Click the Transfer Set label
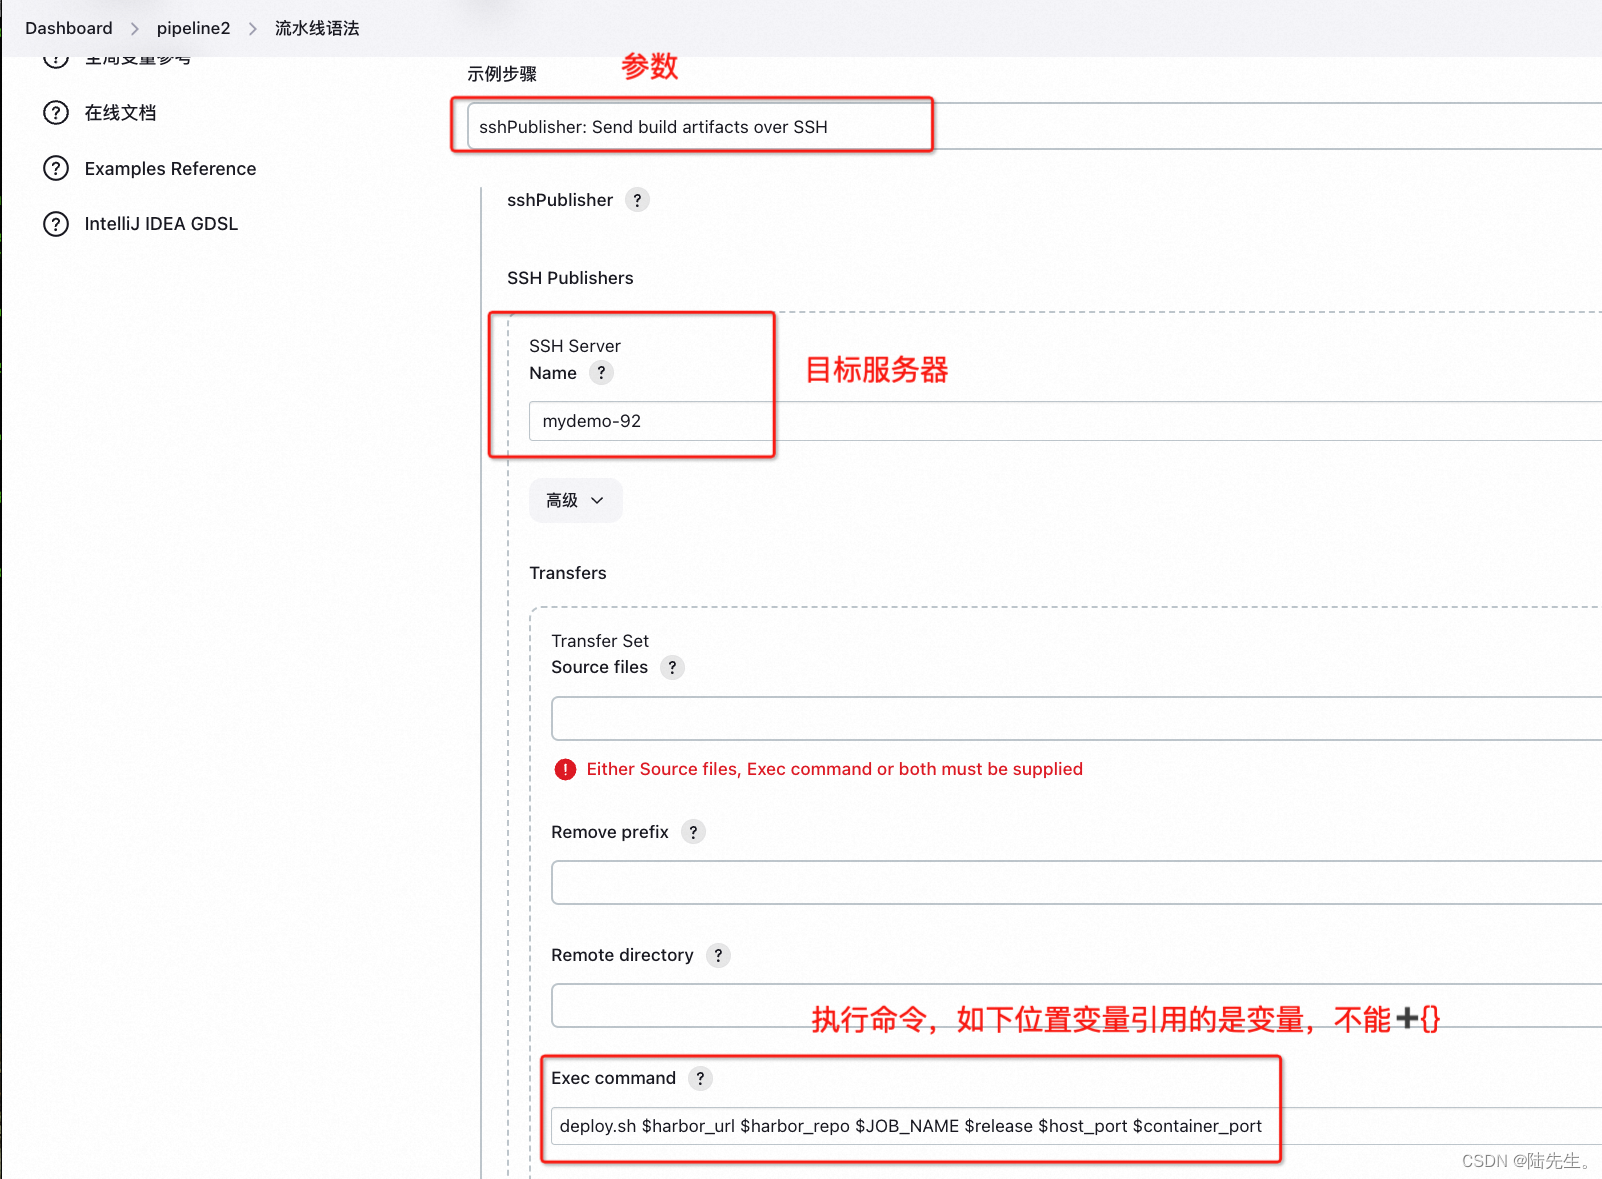The image size is (1602, 1179). (600, 641)
